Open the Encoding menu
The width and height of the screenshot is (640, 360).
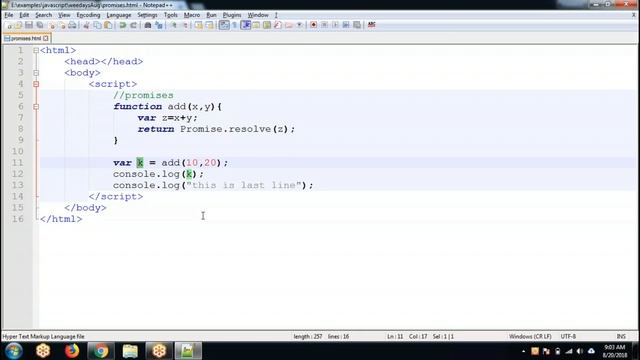click(88, 15)
